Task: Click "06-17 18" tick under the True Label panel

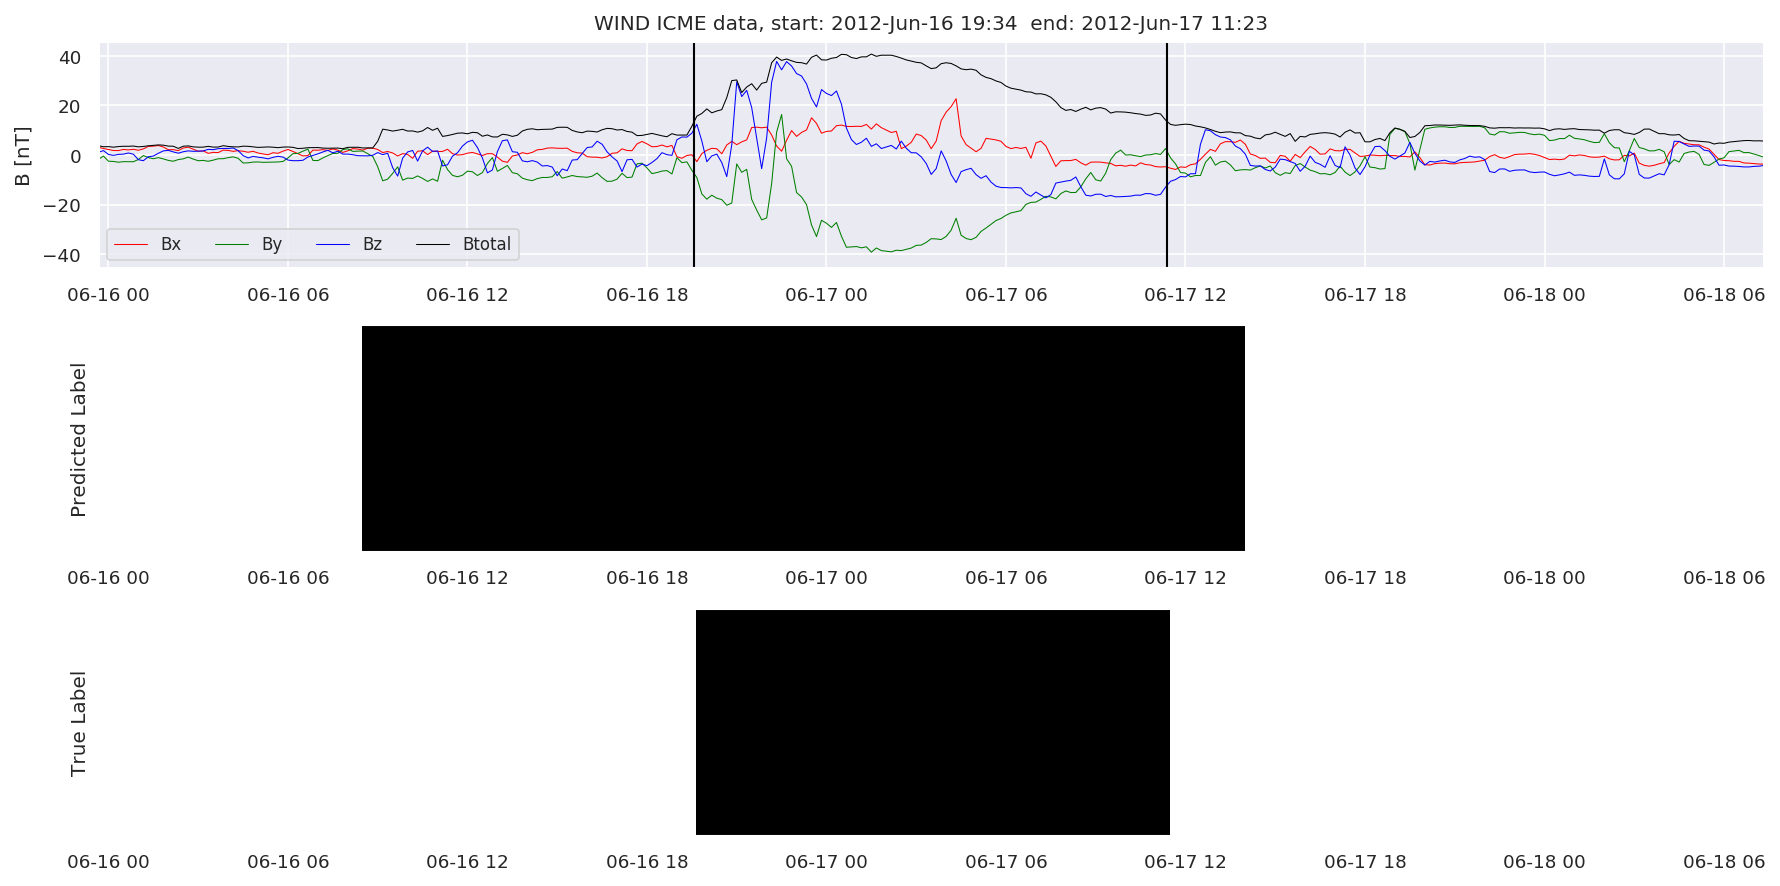Action: 1365,862
